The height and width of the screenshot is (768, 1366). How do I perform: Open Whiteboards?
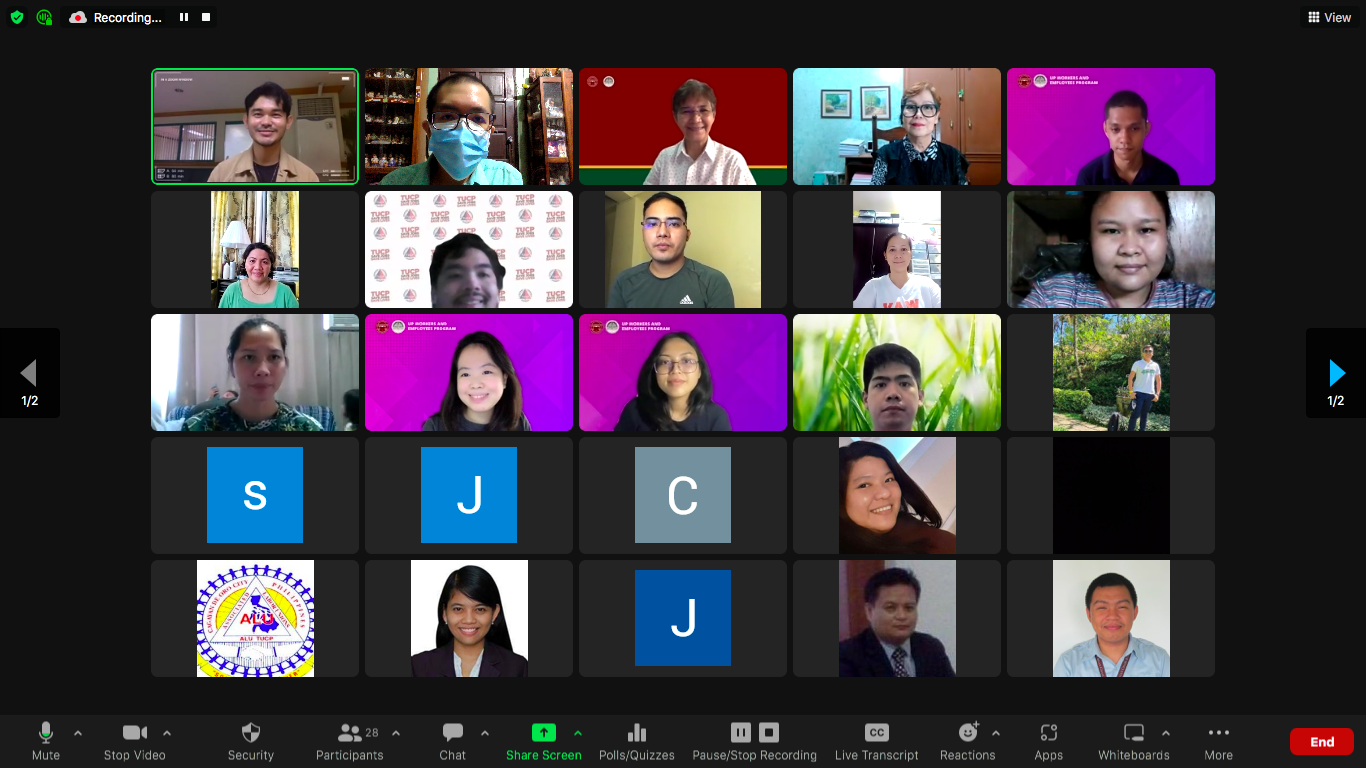tap(1133, 740)
